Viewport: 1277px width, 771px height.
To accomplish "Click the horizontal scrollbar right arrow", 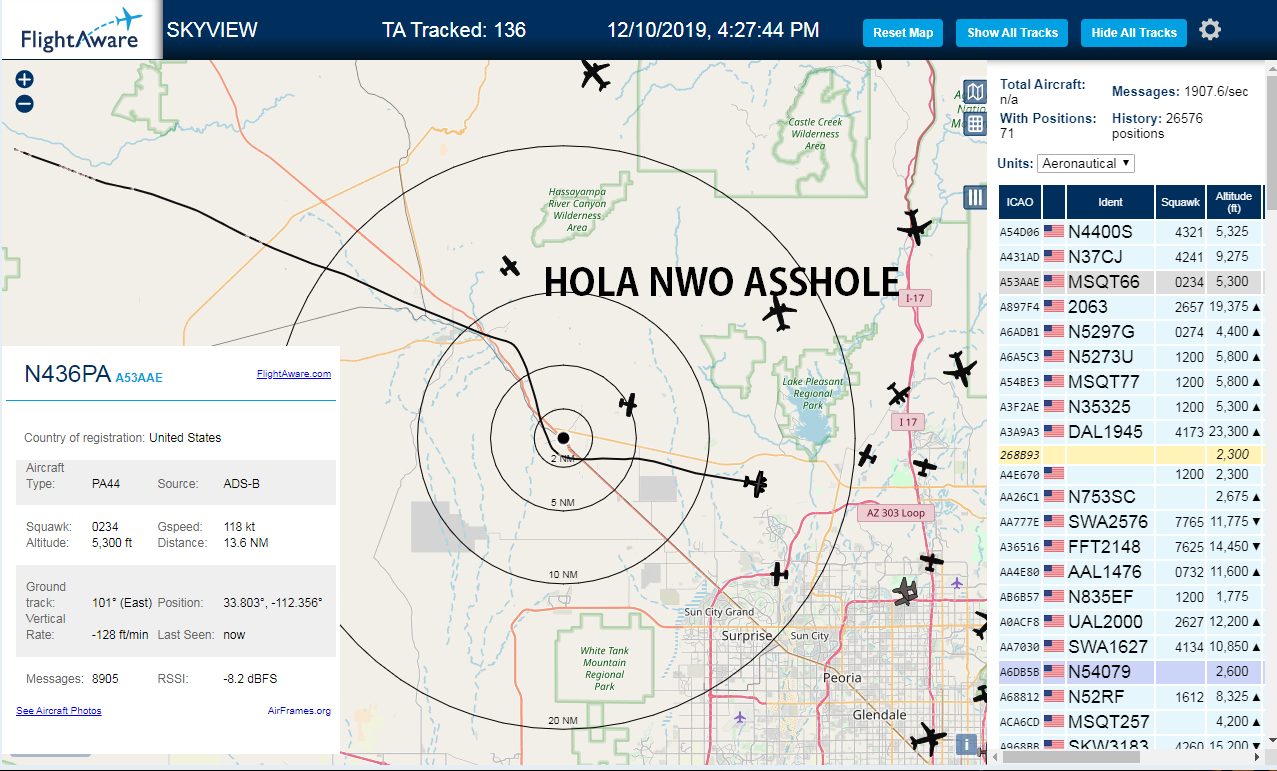I will (x=1256, y=757).
